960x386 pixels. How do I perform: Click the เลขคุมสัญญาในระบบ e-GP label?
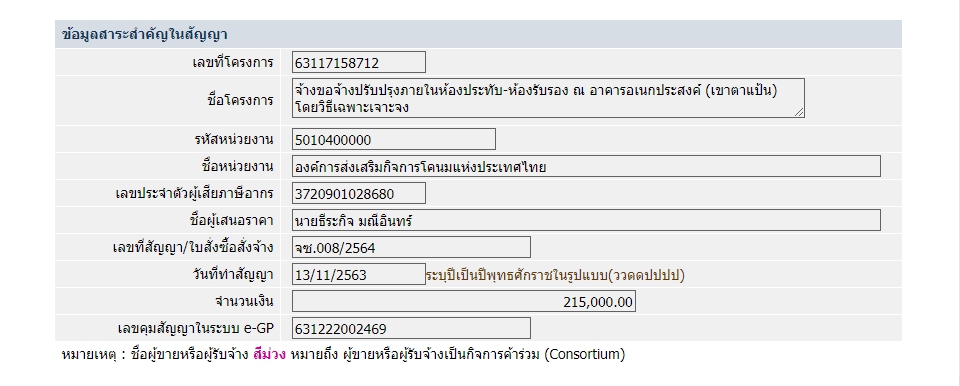(195, 328)
